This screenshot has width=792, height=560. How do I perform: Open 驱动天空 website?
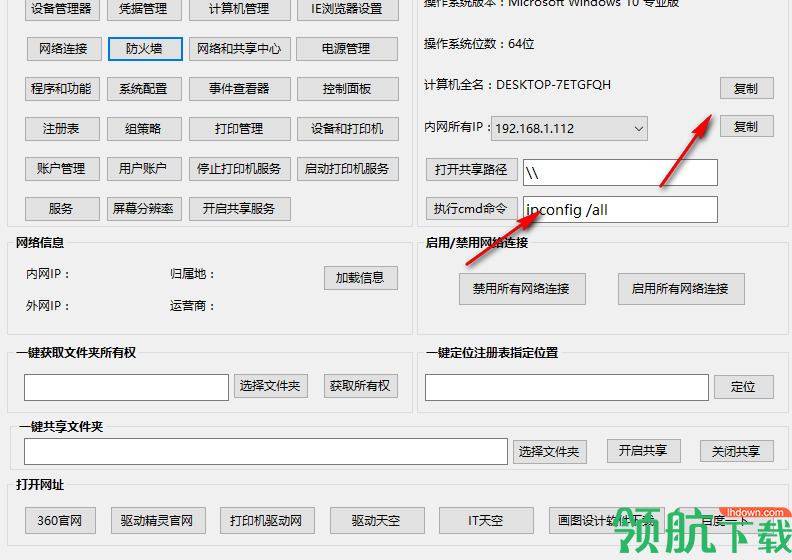(x=377, y=521)
